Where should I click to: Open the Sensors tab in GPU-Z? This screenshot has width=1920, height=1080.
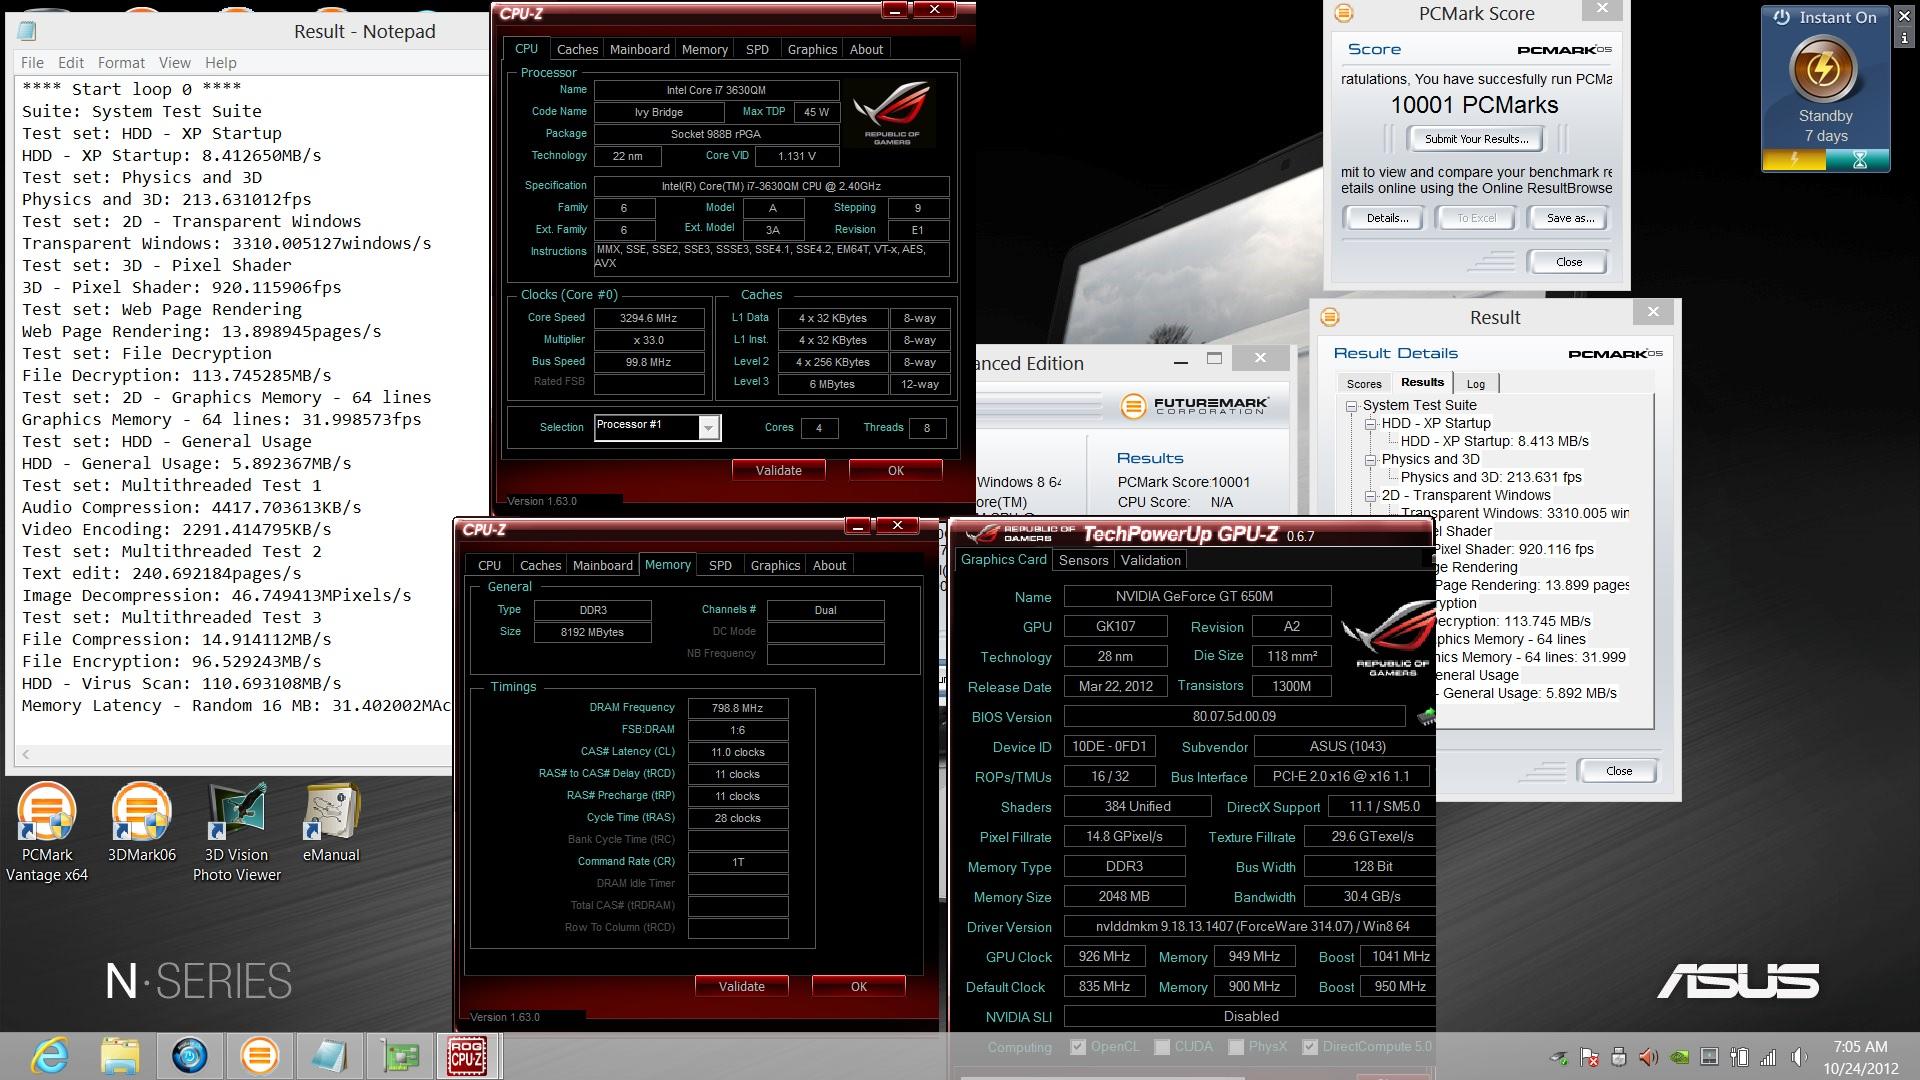pyautogui.click(x=1083, y=560)
